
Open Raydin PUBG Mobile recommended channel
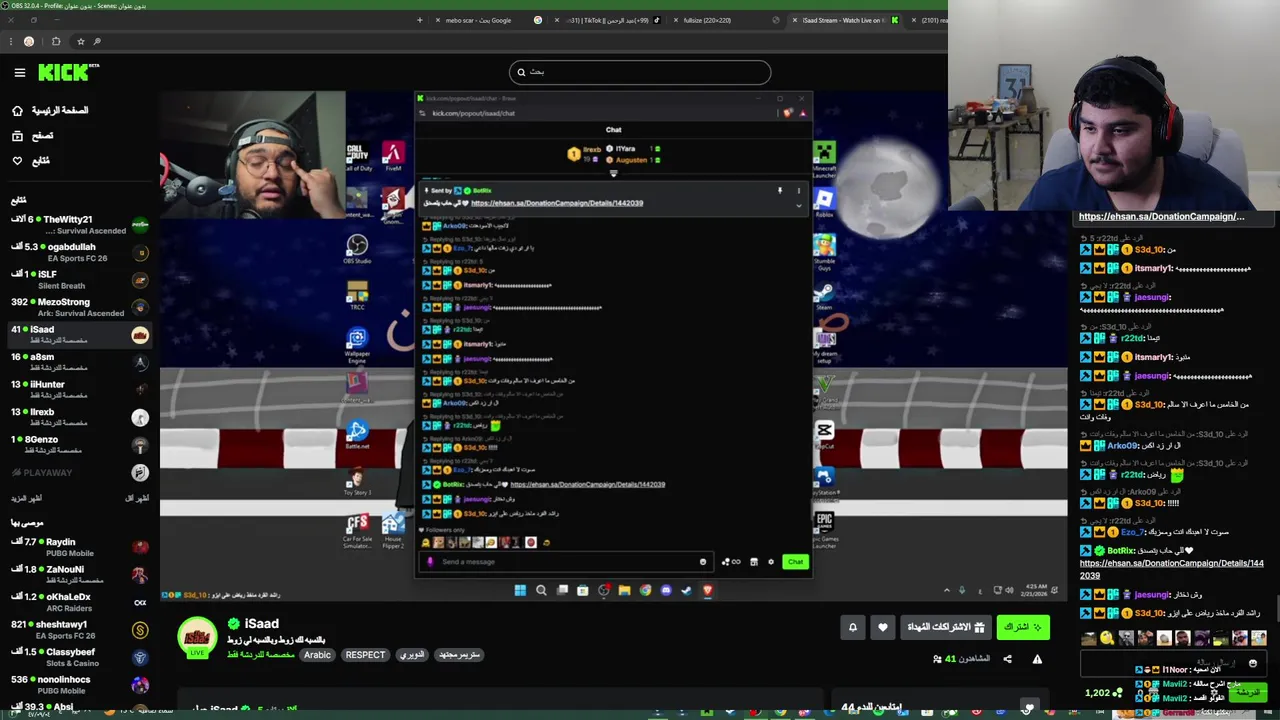point(80,547)
